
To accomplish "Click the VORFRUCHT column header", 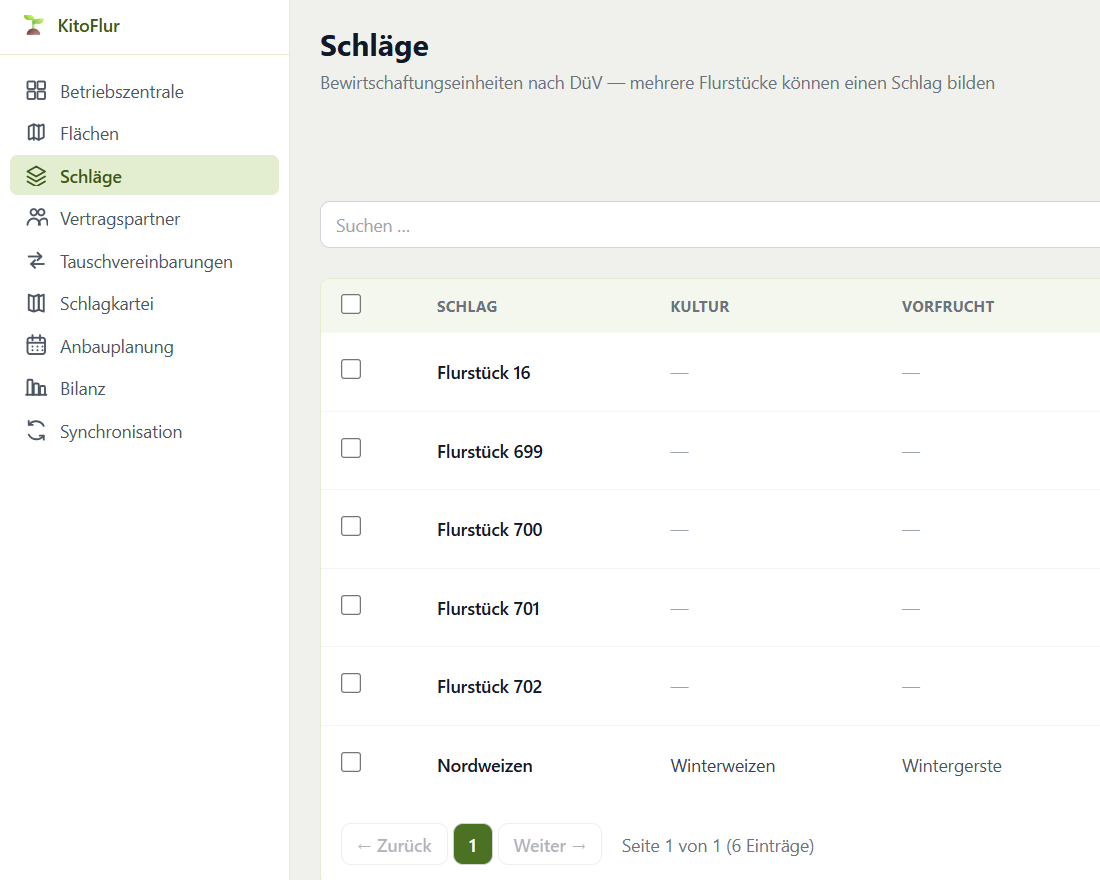I will coord(948,307).
